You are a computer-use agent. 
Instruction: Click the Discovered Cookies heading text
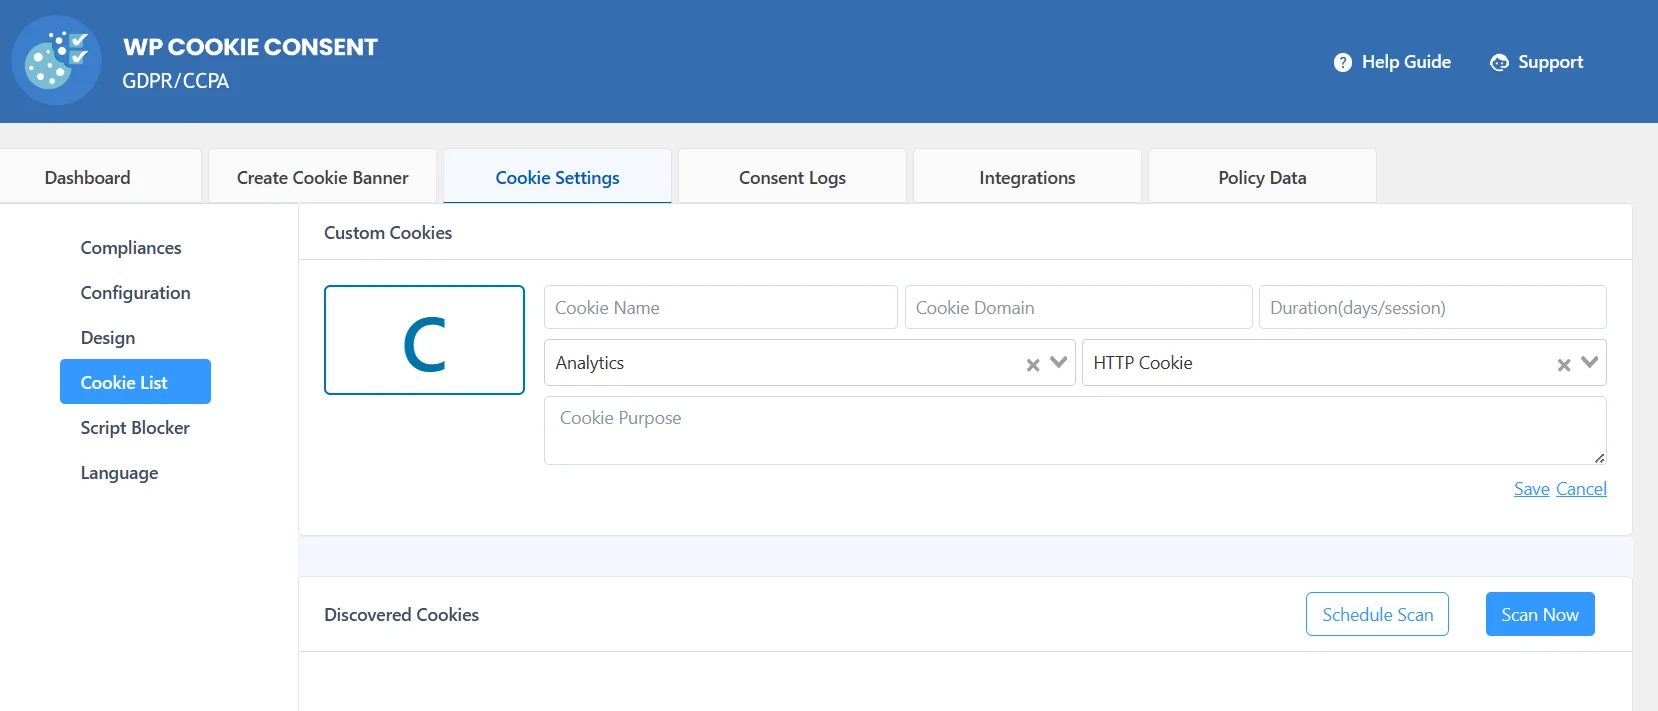401,614
